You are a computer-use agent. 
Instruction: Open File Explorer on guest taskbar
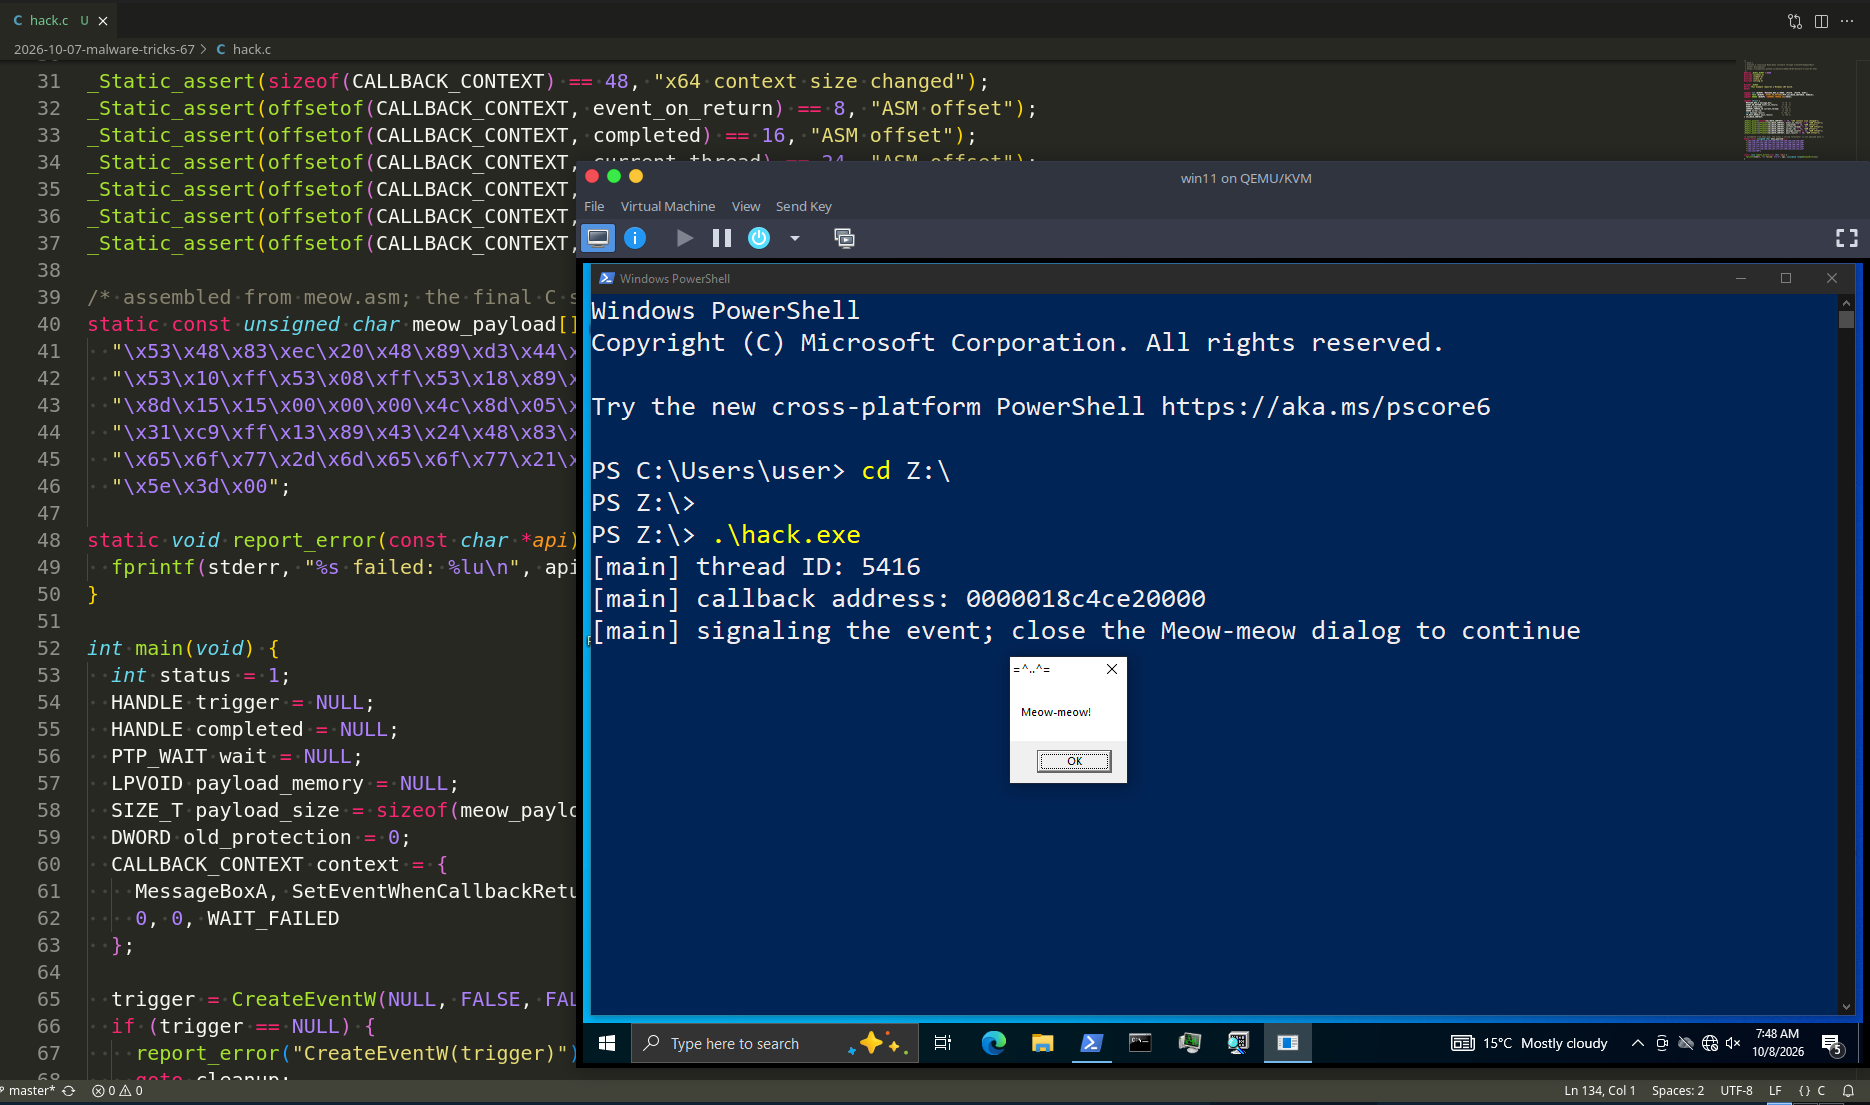(1043, 1043)
